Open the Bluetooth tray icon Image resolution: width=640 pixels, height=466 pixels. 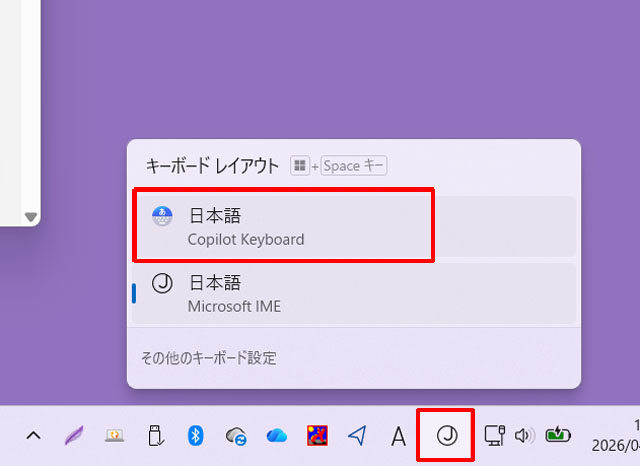coord(196,435)
